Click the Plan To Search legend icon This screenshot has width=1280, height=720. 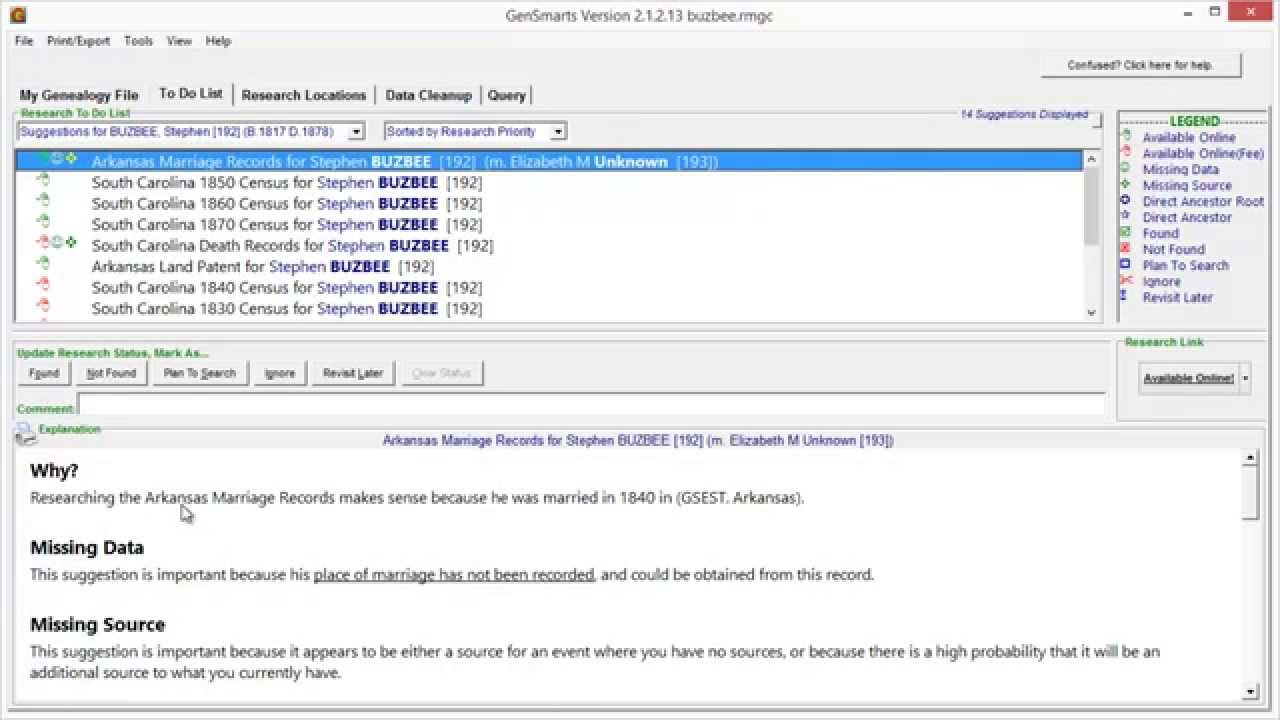1125,265
